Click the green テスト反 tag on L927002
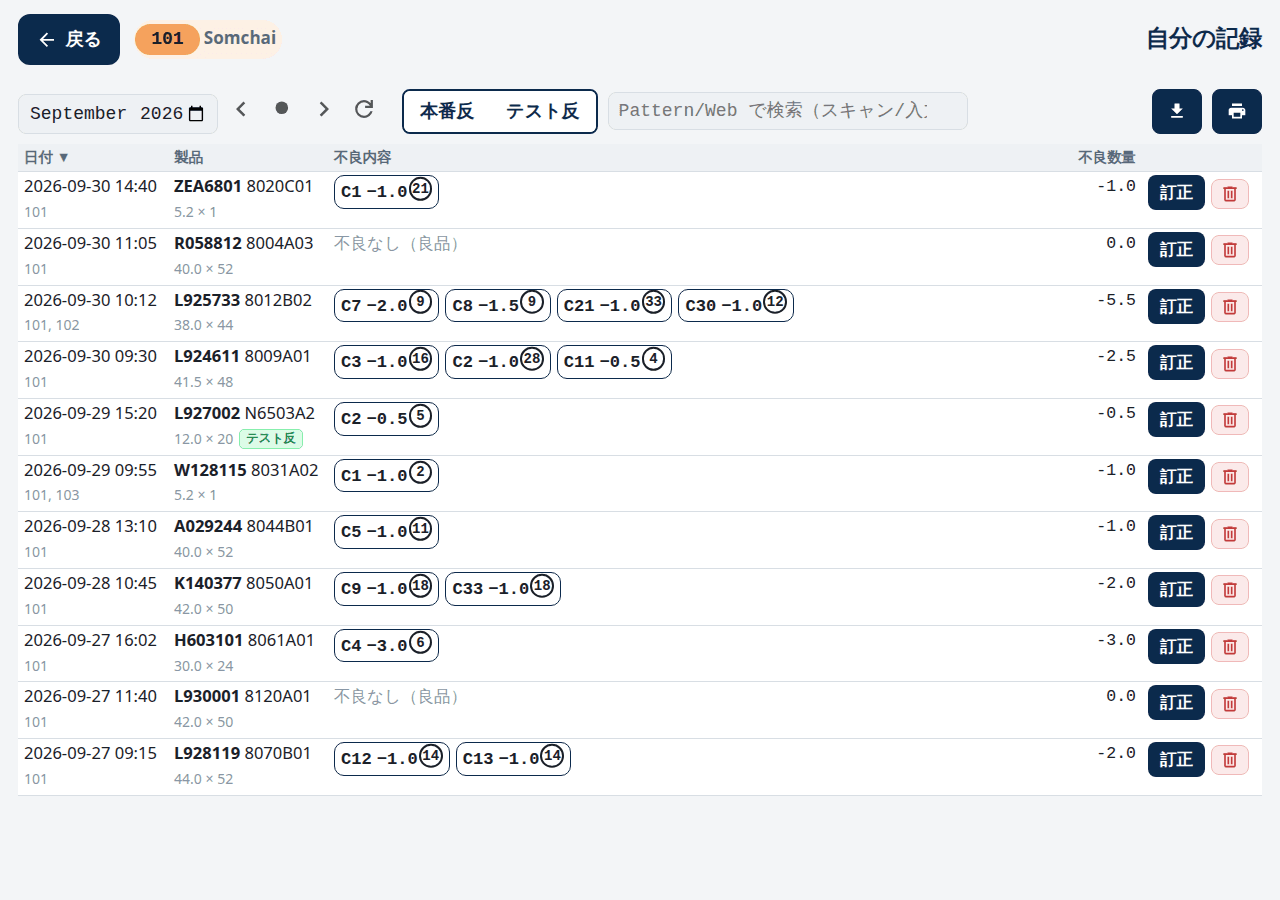The image size is (1280, 900). [x=271, y=439]
